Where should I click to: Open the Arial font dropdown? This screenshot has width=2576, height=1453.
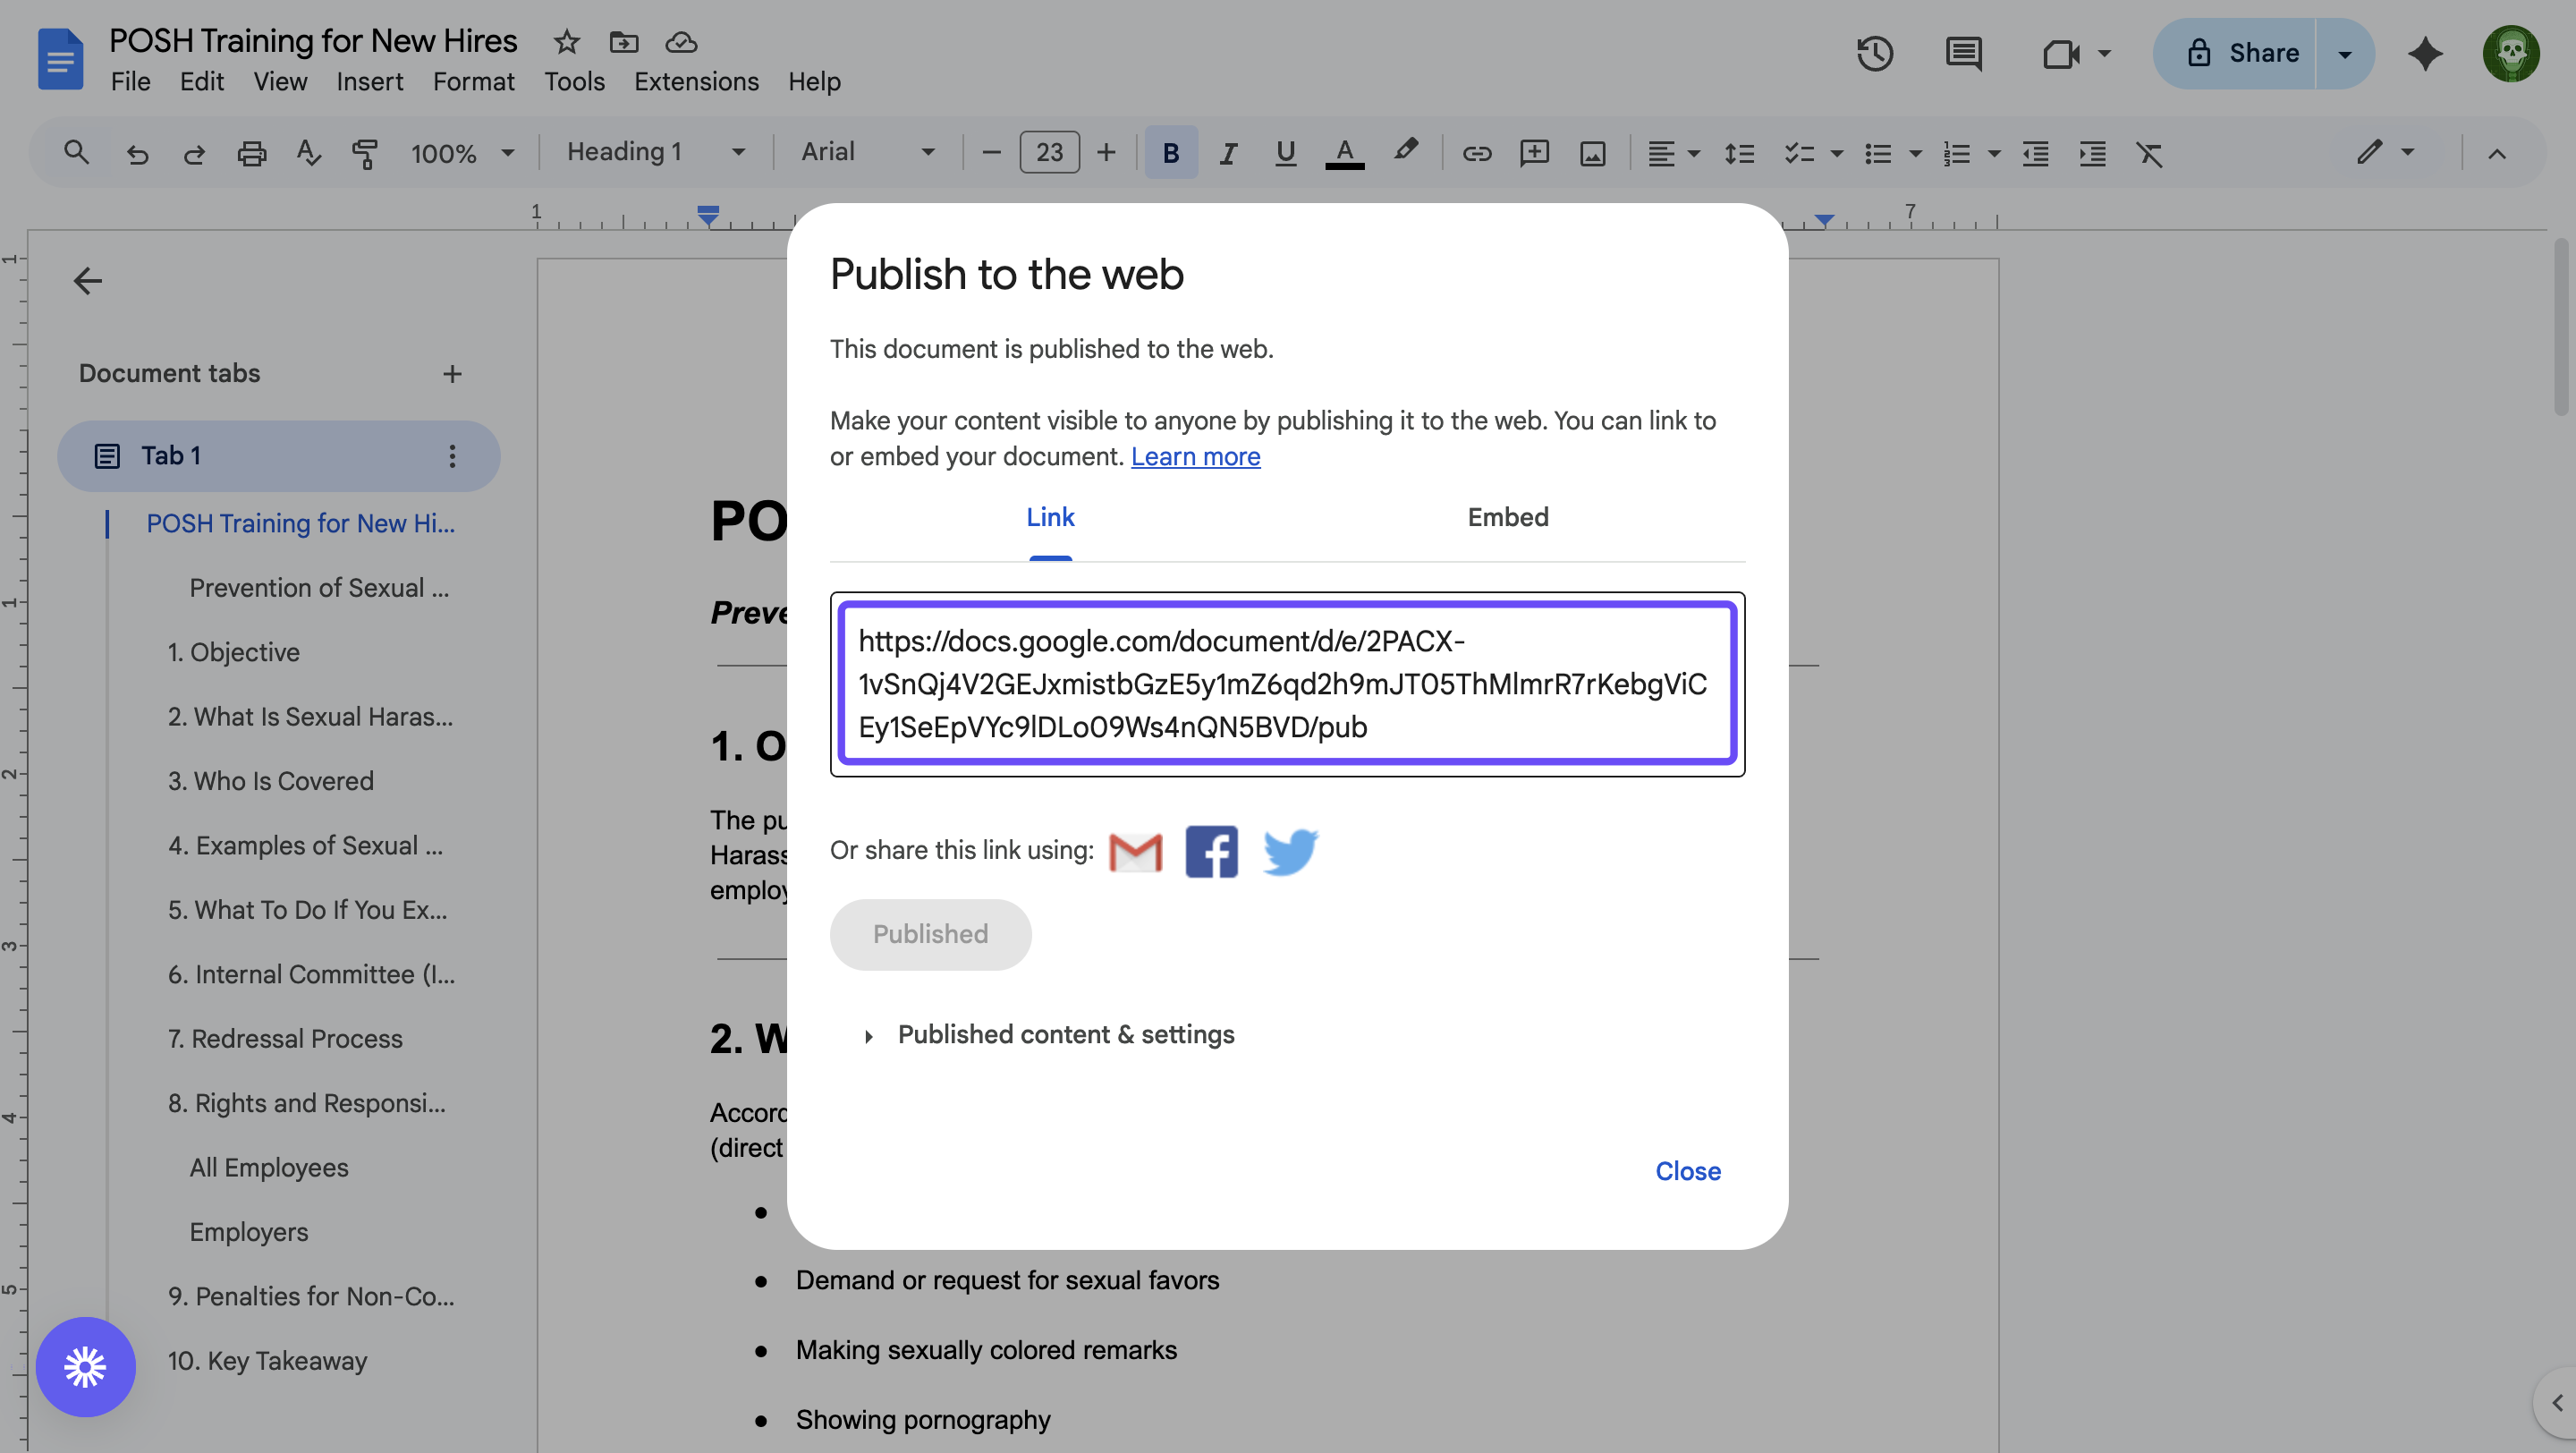point(867,152)
